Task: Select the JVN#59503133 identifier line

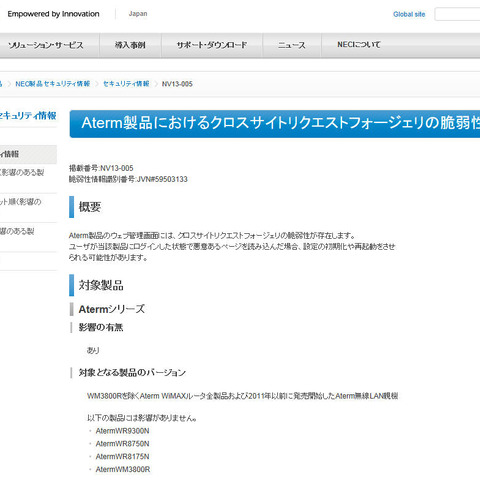Action: 128,179
